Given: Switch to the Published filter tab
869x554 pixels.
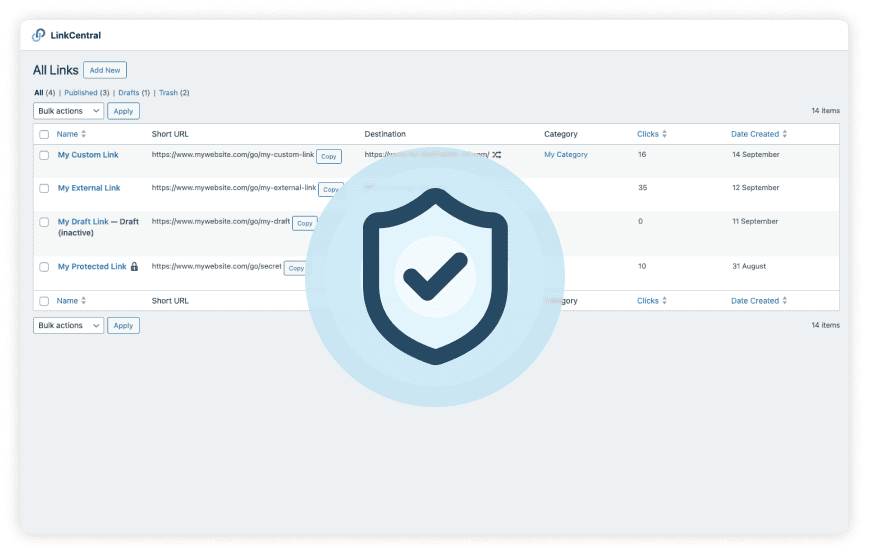Looking at the screenshot, I should [80, 93].
